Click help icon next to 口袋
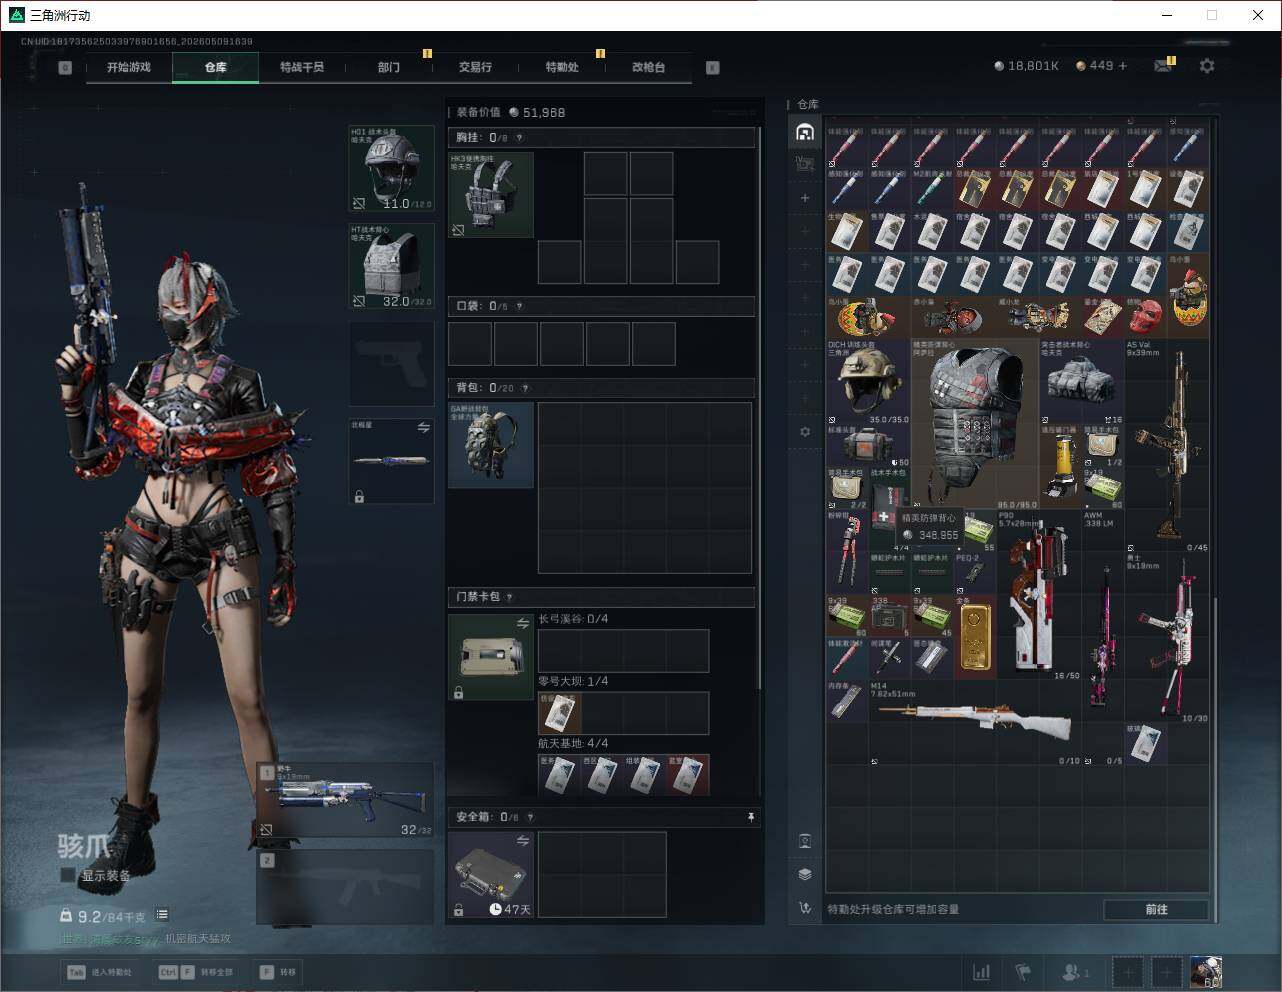Image resolution: width=1282 pixels, height=992 pixels. (x=519, y=306)
